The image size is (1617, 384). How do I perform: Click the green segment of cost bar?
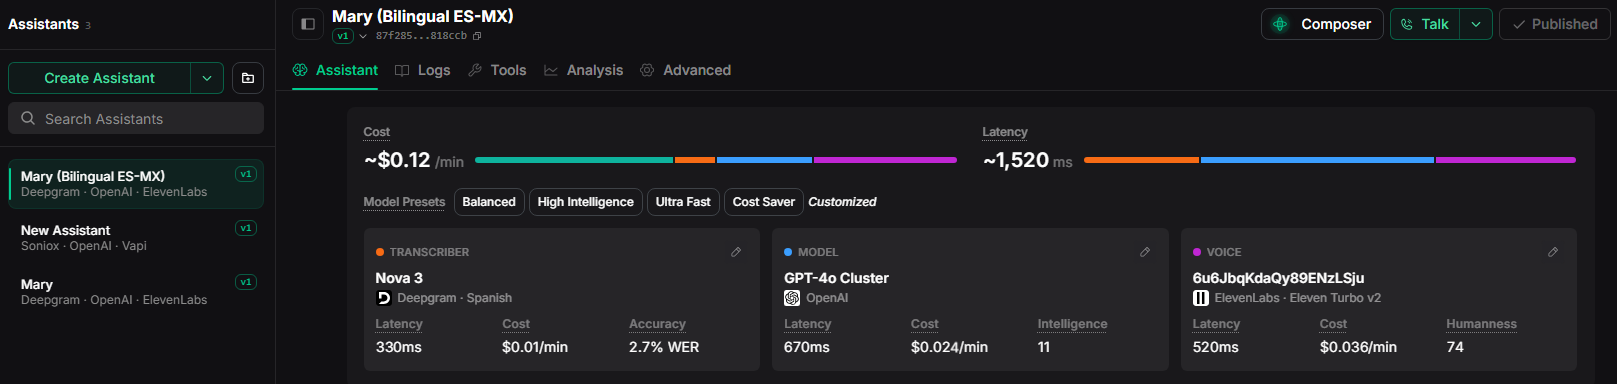pyautogui.click(x=574, y=160)
